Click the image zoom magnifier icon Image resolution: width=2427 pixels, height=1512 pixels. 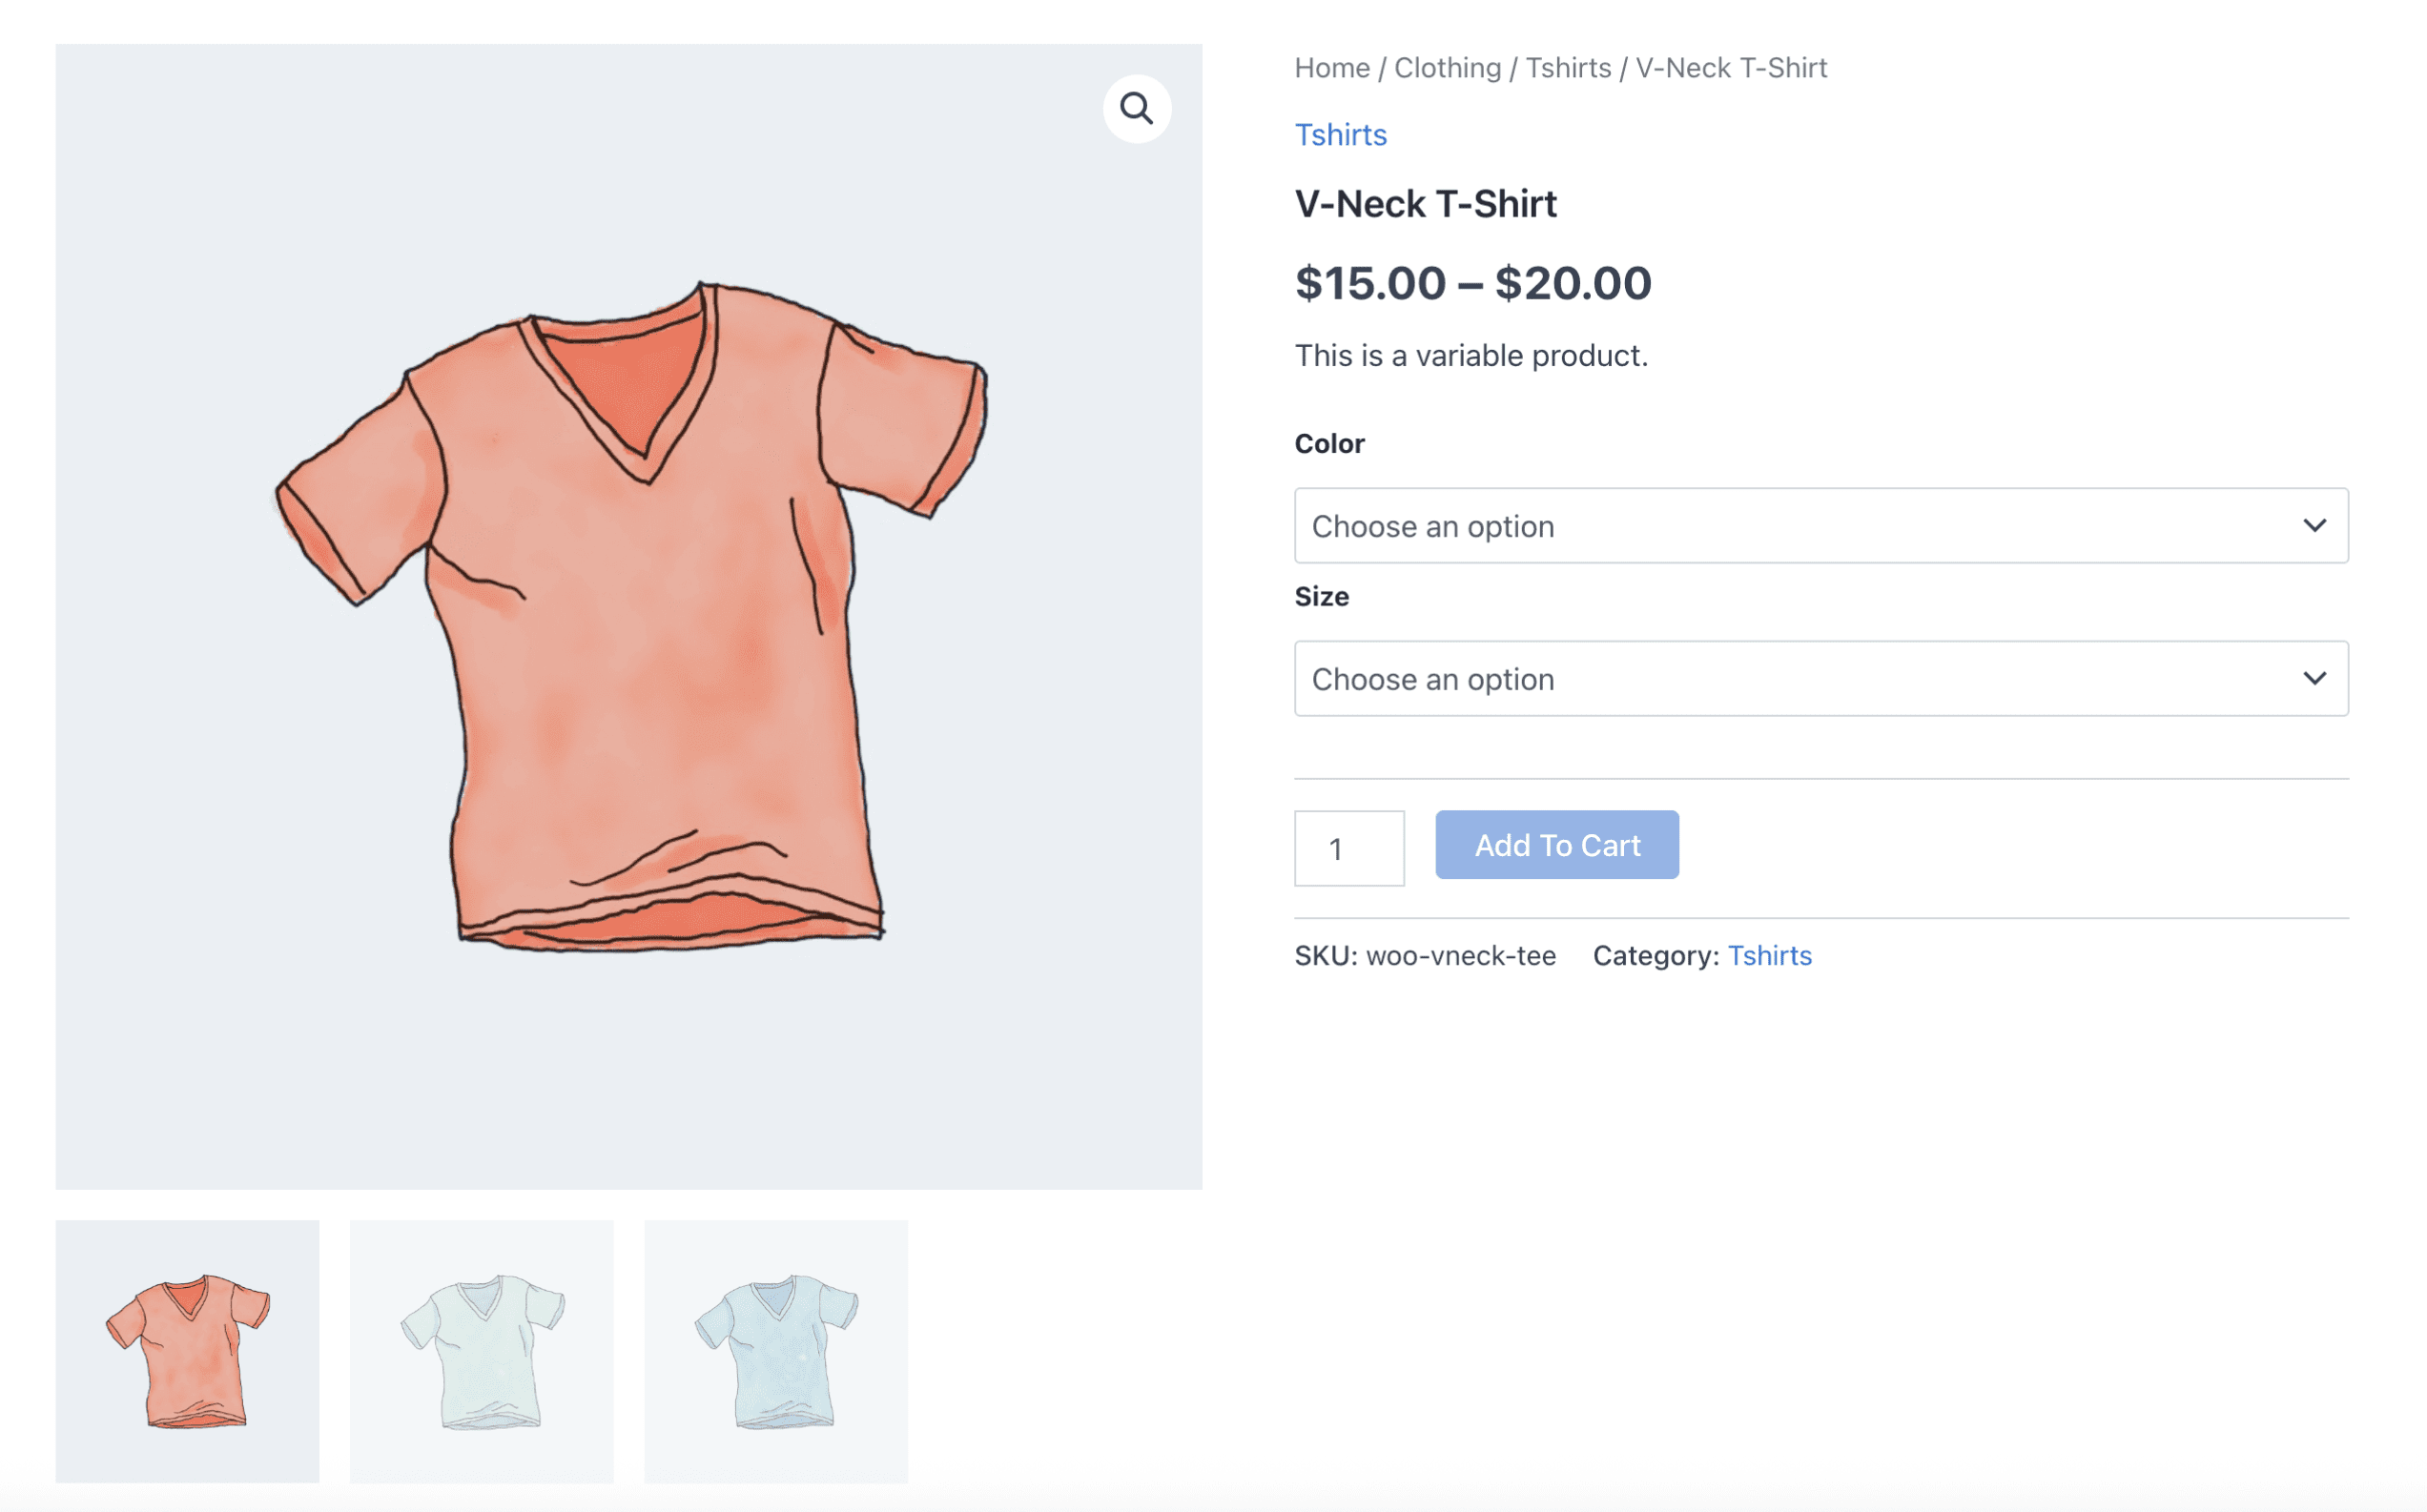click(1136, 107)
